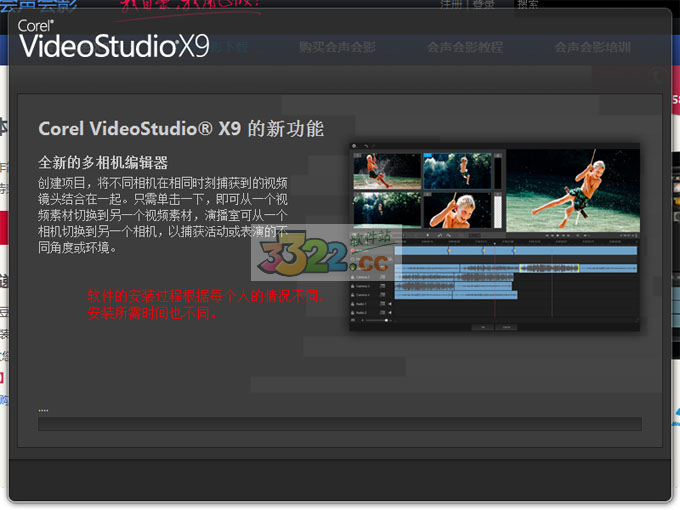This screenshot has height=510, width=680.
Task: Select the bottom-right smiling boy camera thumbnail
Action: [x=456, y=210]
